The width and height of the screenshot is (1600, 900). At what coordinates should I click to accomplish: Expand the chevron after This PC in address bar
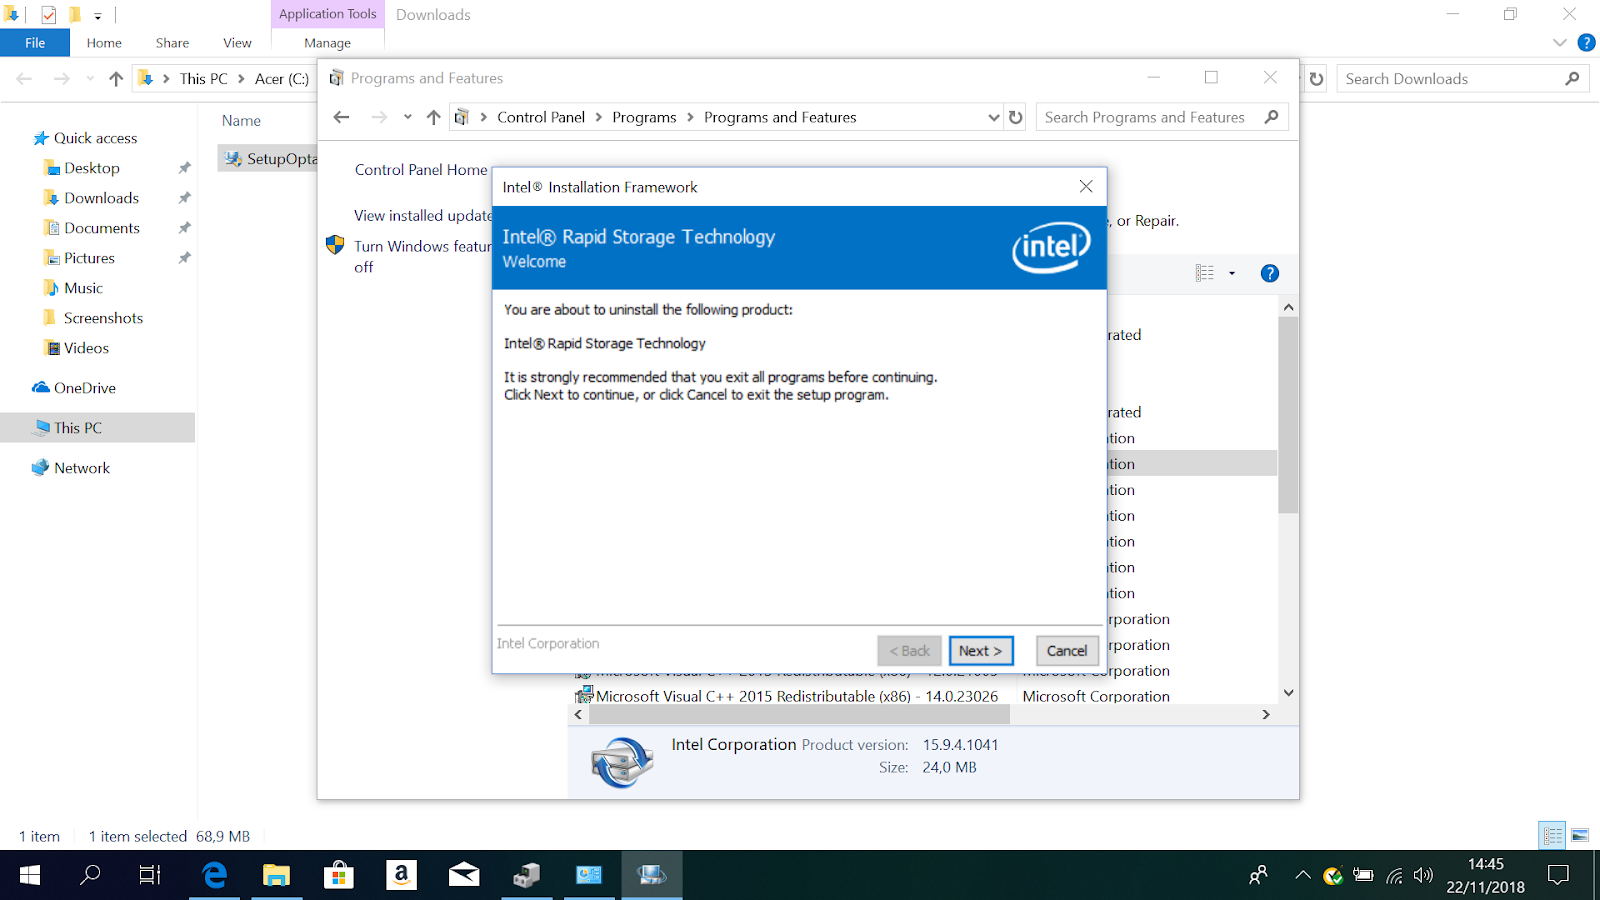pyautogui.click(x=241, y=79)
